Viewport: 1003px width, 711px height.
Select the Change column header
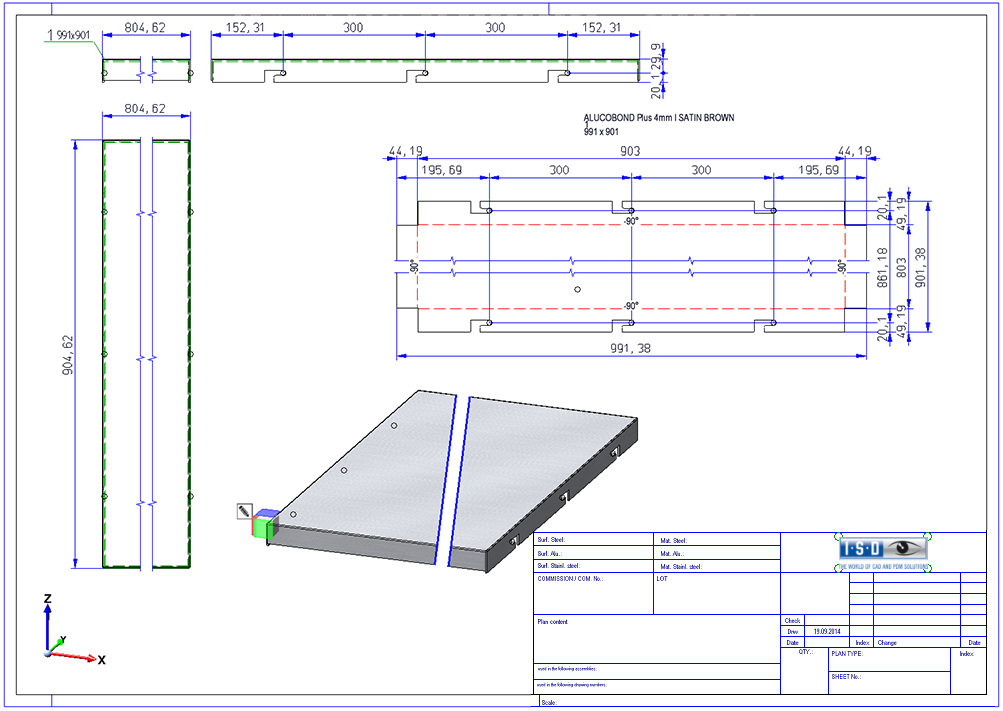[887, 643]
